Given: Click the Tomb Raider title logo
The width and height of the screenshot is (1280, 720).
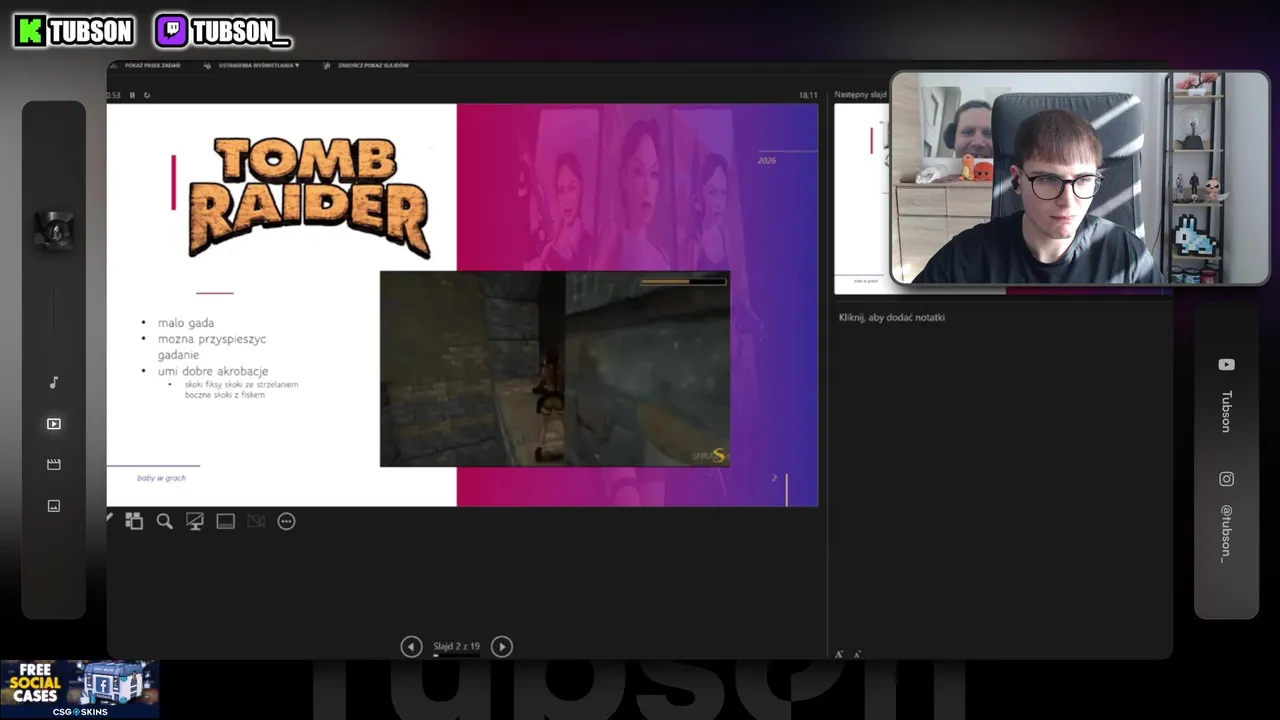Looking at the screenshot, I should (x=309, y=197).
